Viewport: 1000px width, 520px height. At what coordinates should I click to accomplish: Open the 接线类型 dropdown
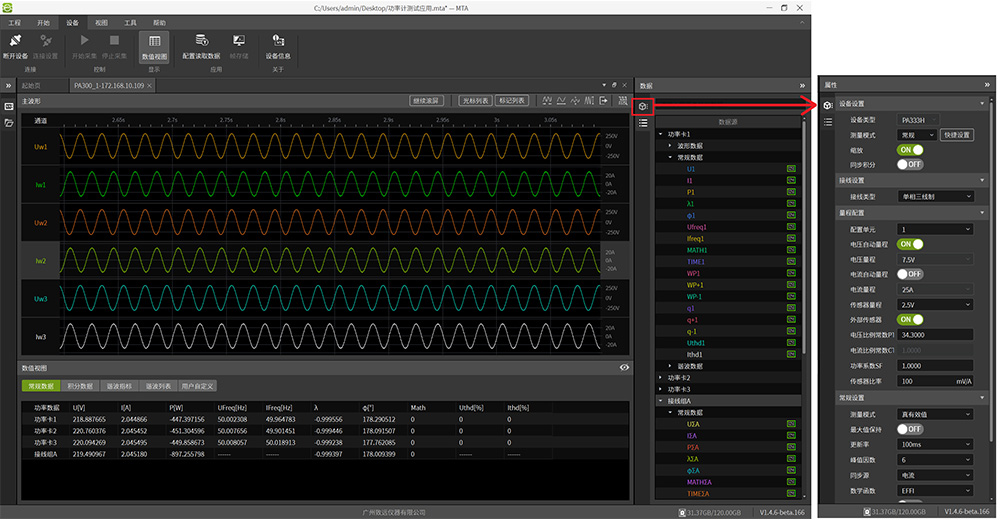coord(935,197)
